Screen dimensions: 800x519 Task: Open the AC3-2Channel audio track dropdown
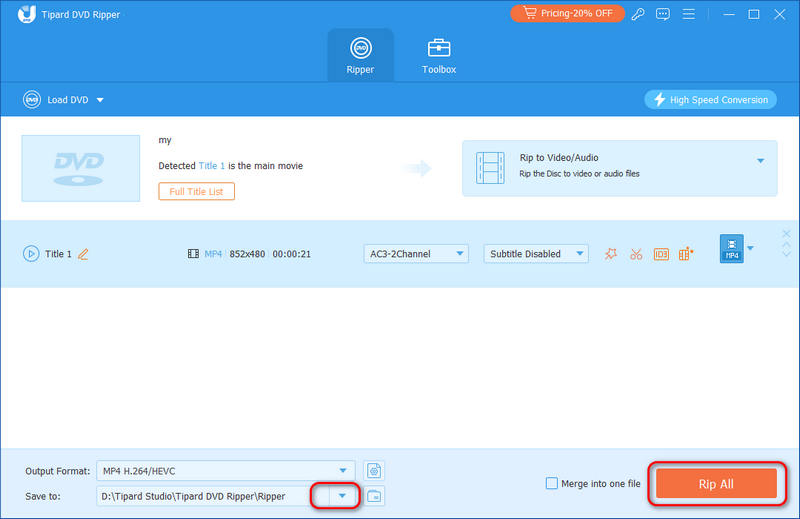416,254
